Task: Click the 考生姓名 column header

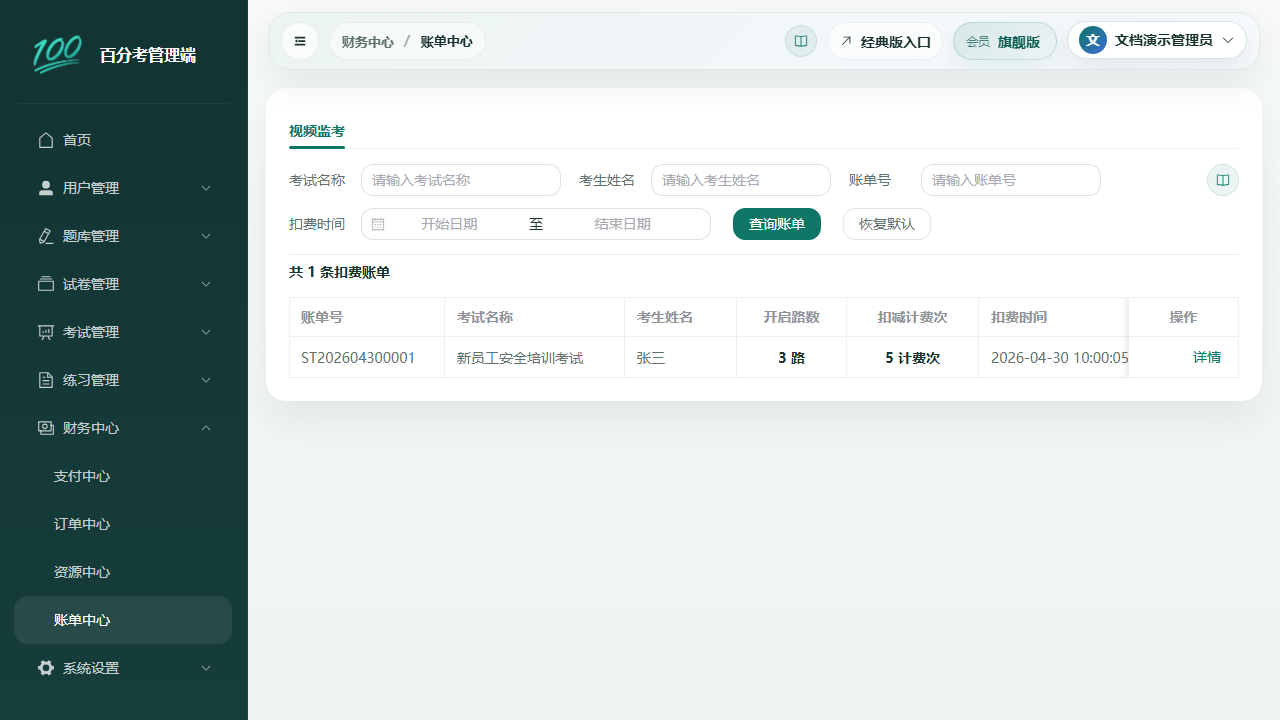Action: click(681, 317)
